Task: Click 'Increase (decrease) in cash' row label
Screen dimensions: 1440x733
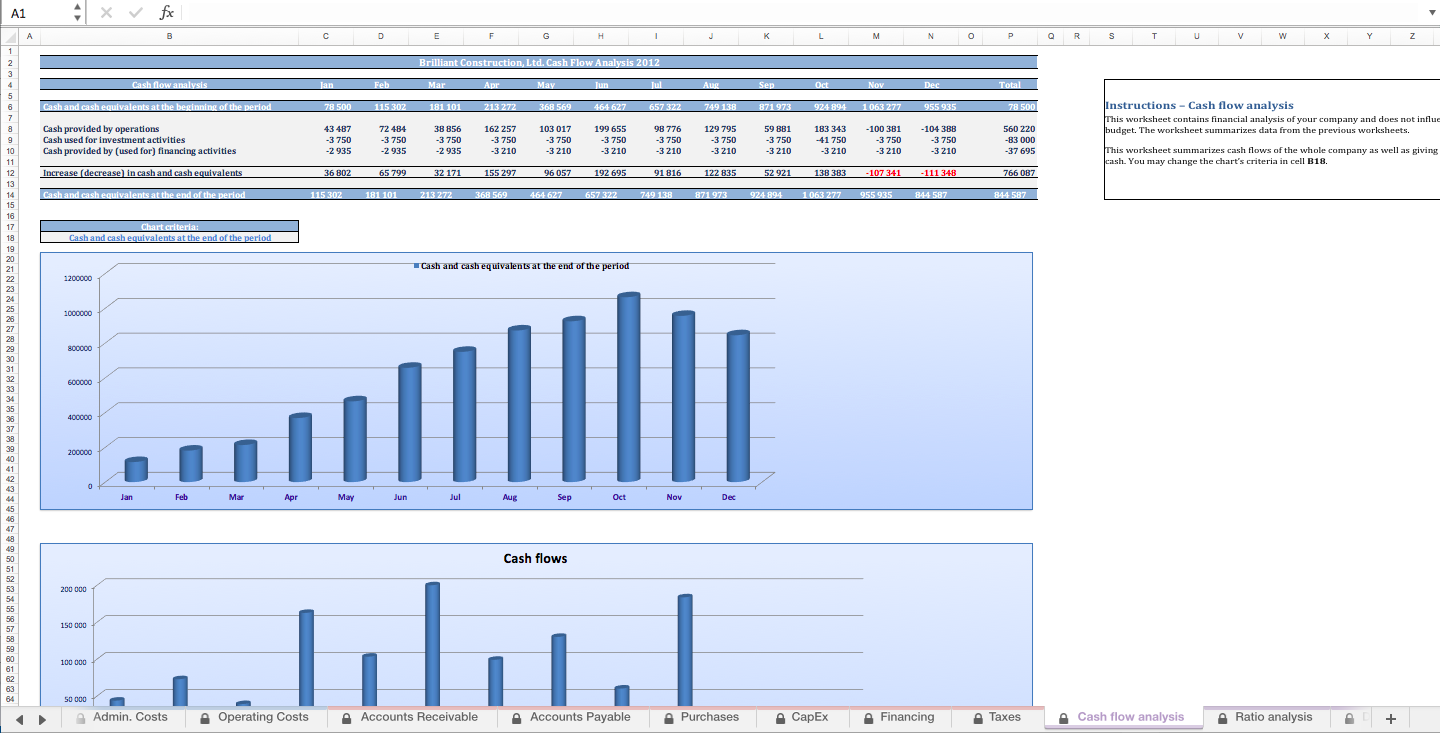Action: 142,173
